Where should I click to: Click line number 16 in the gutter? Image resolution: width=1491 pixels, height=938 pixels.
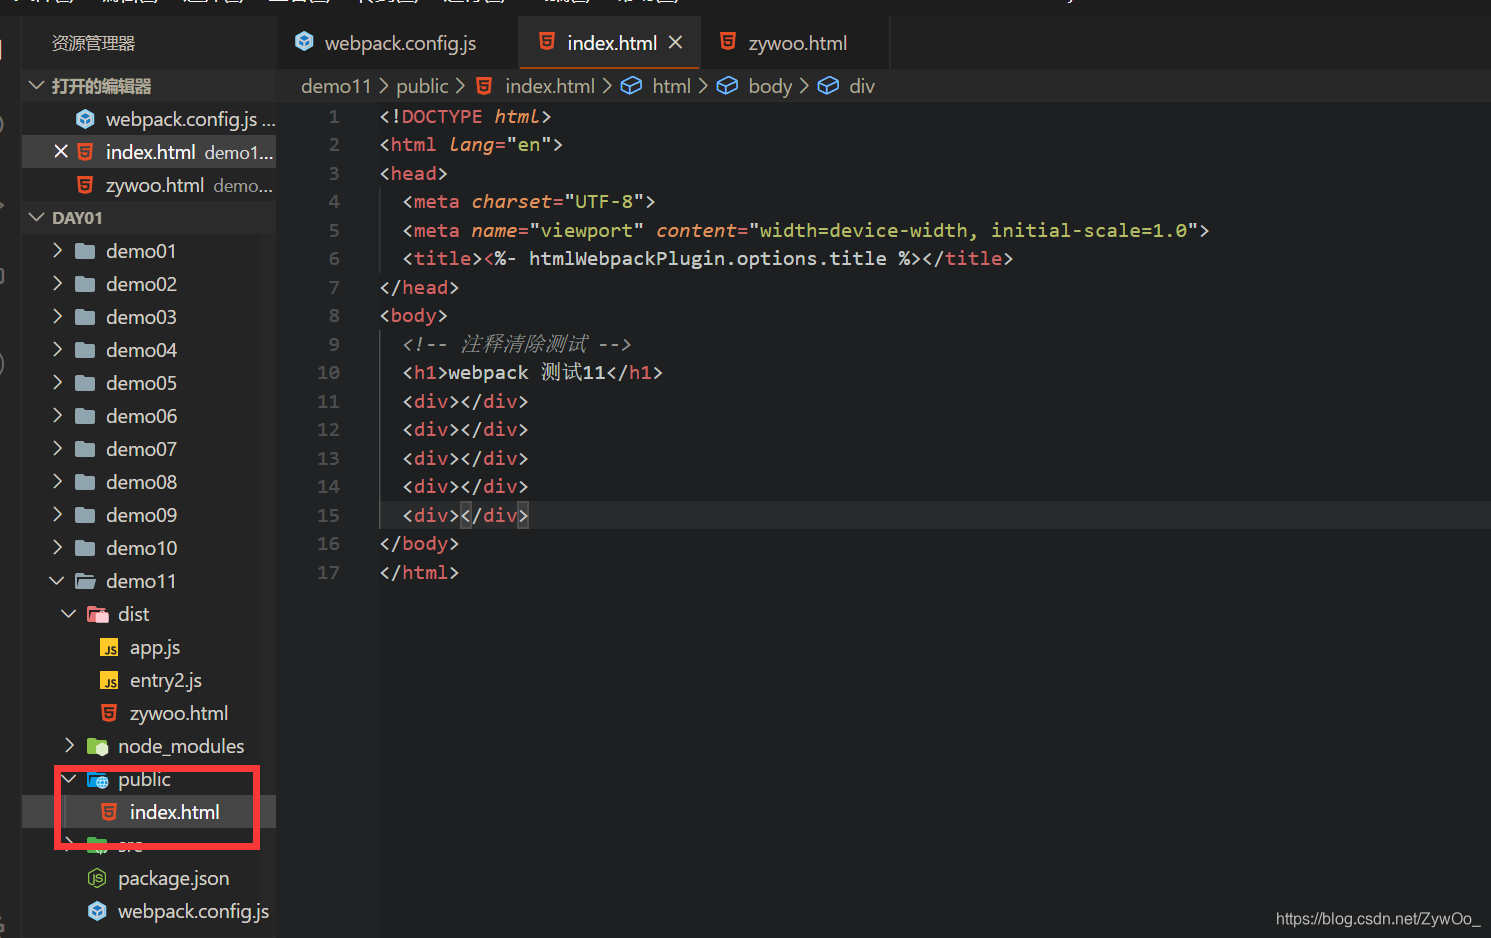[328, 543]
